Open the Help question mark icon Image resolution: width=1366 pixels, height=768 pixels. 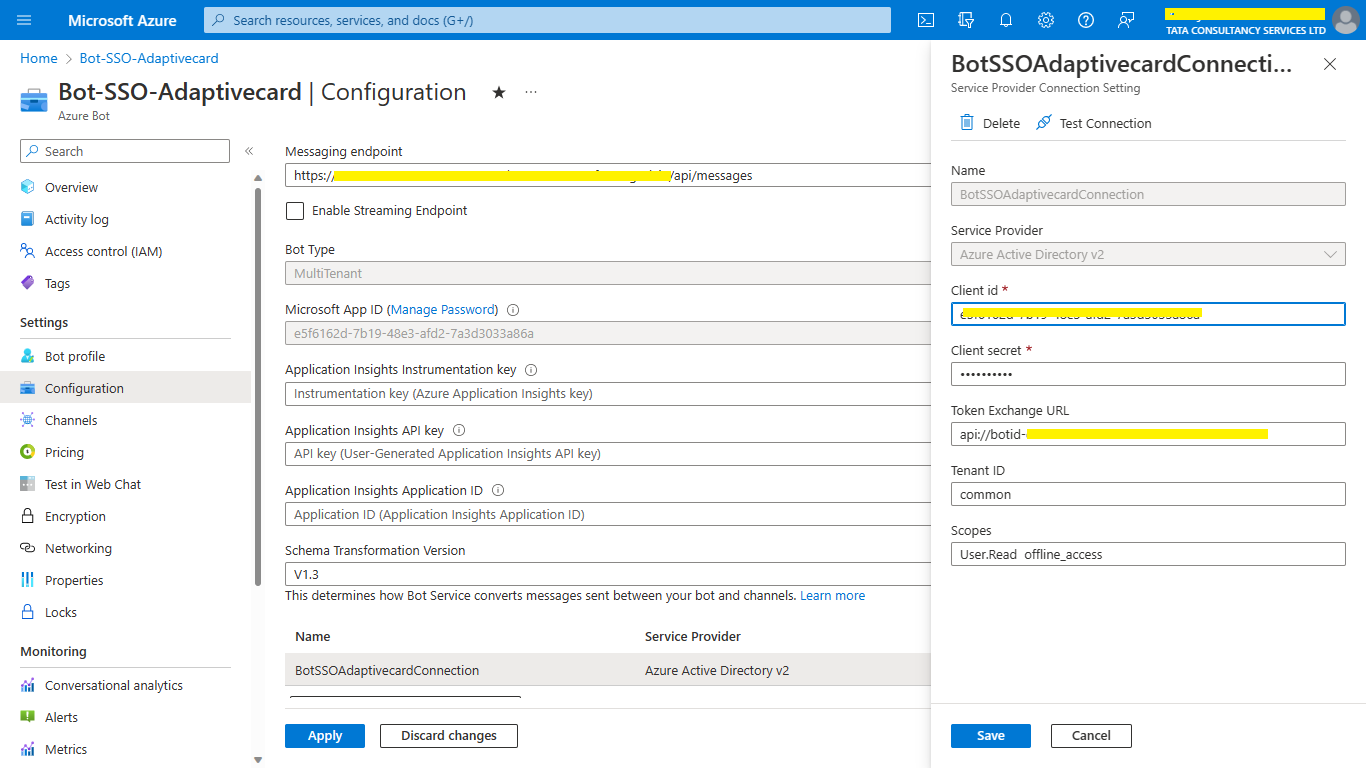point(1086,20)
